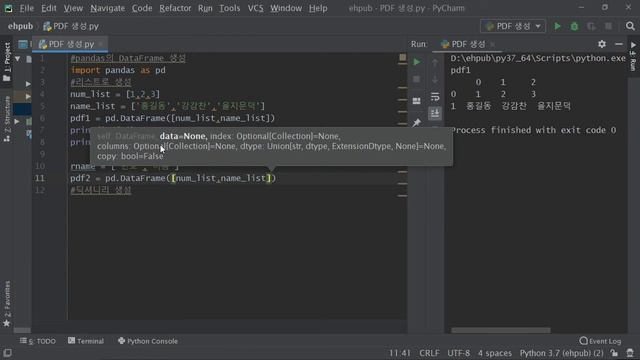Open the Code menu
Viewport: 640px width, 360px height.
pos(142,8)
